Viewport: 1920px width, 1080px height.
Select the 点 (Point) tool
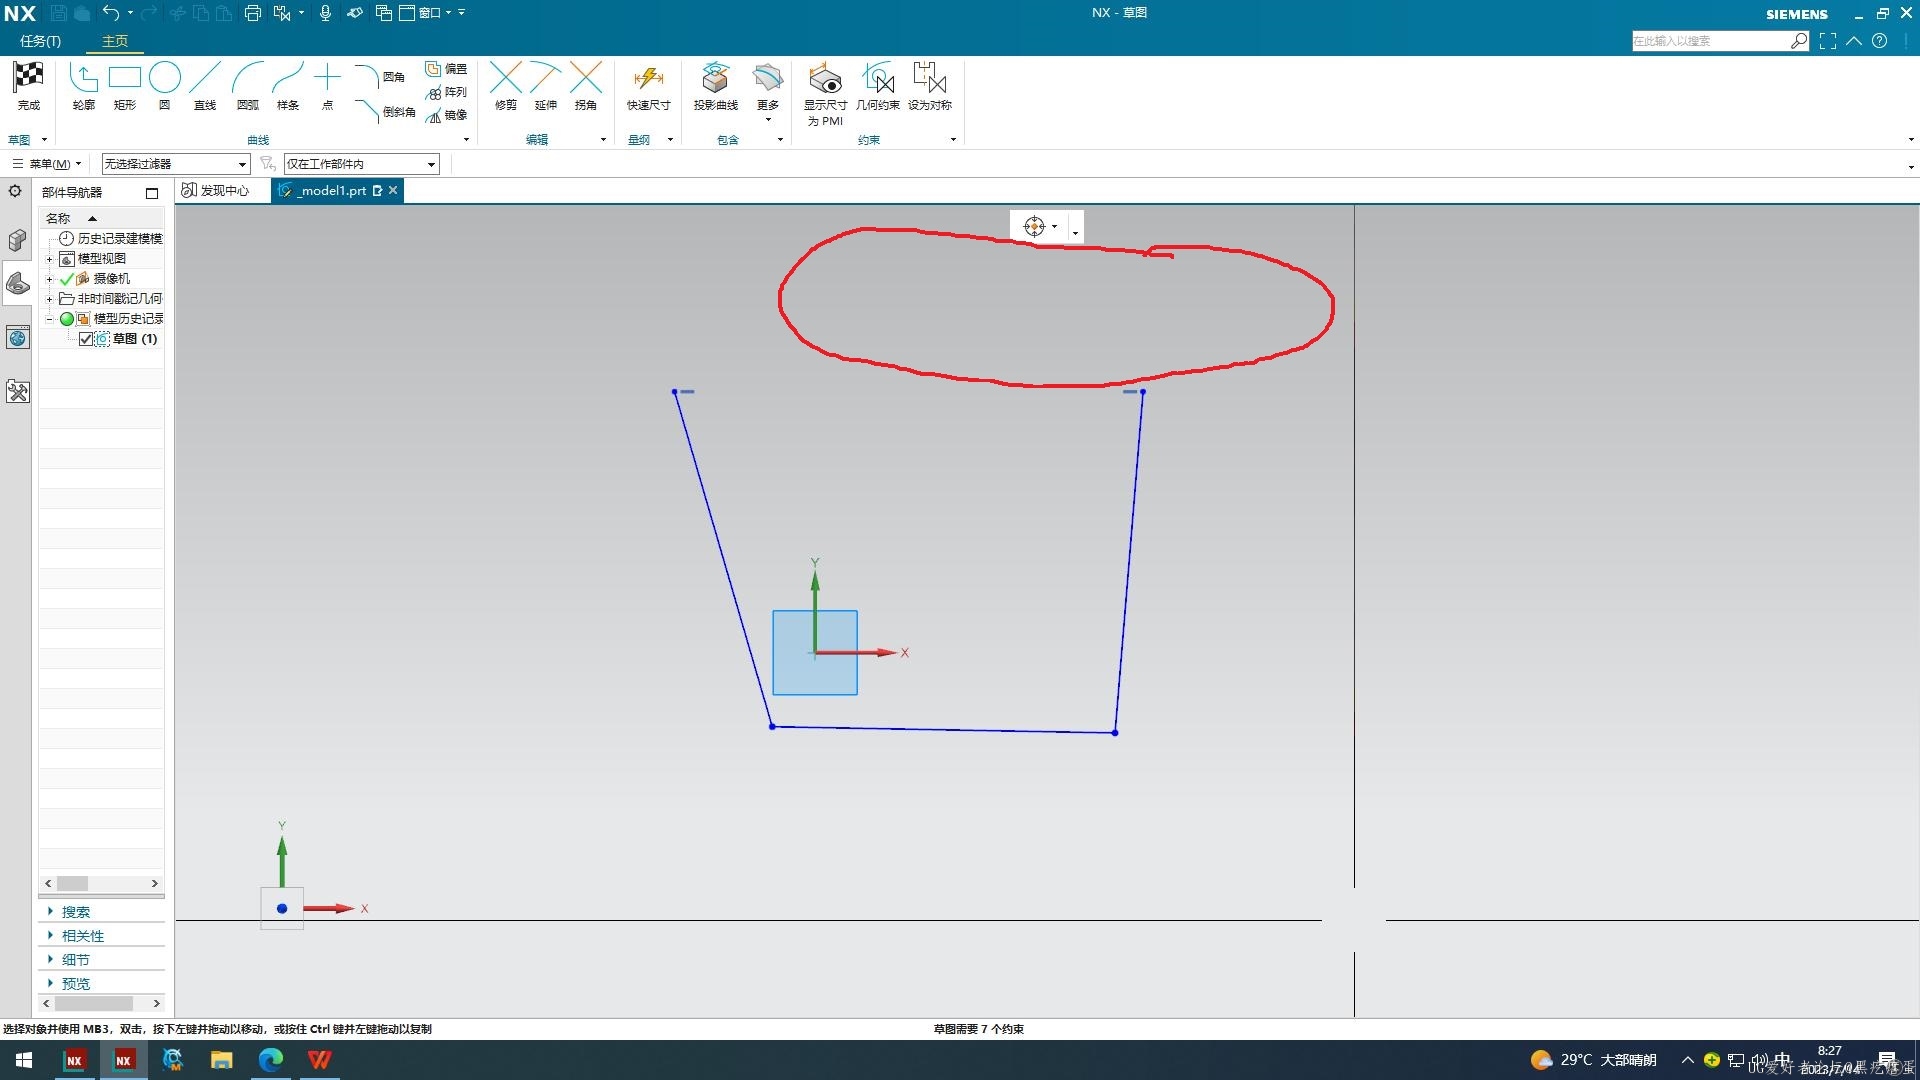pos(327,86)
